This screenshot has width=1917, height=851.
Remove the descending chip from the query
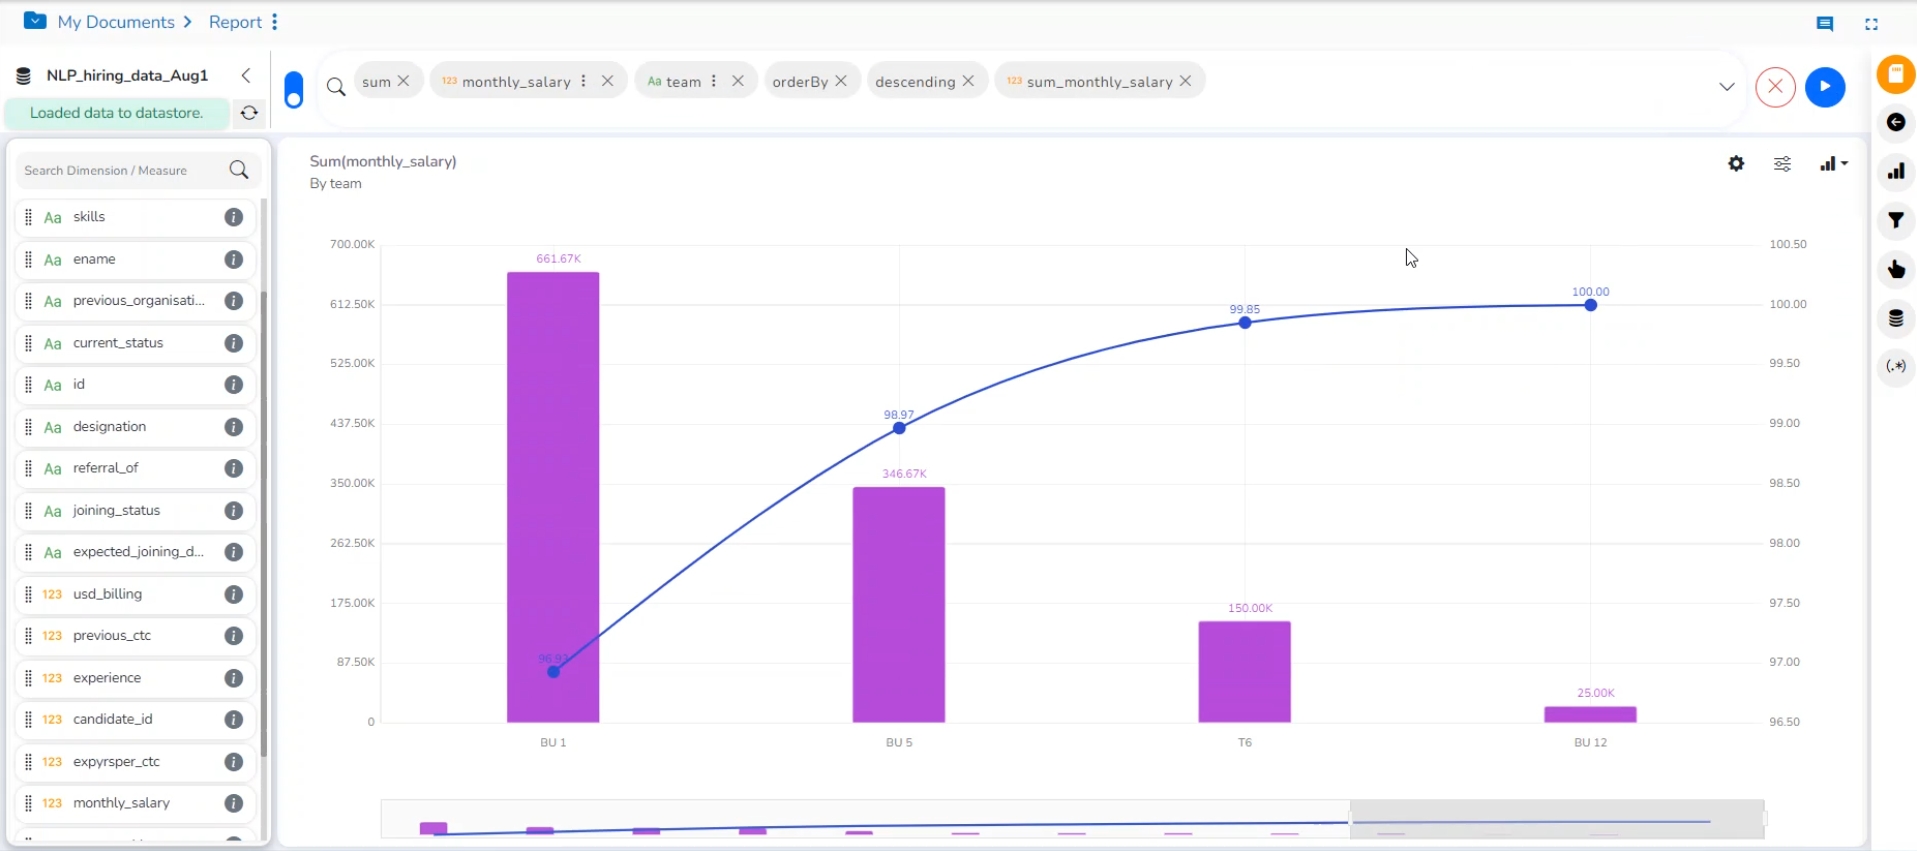click(x=968, y=81)
